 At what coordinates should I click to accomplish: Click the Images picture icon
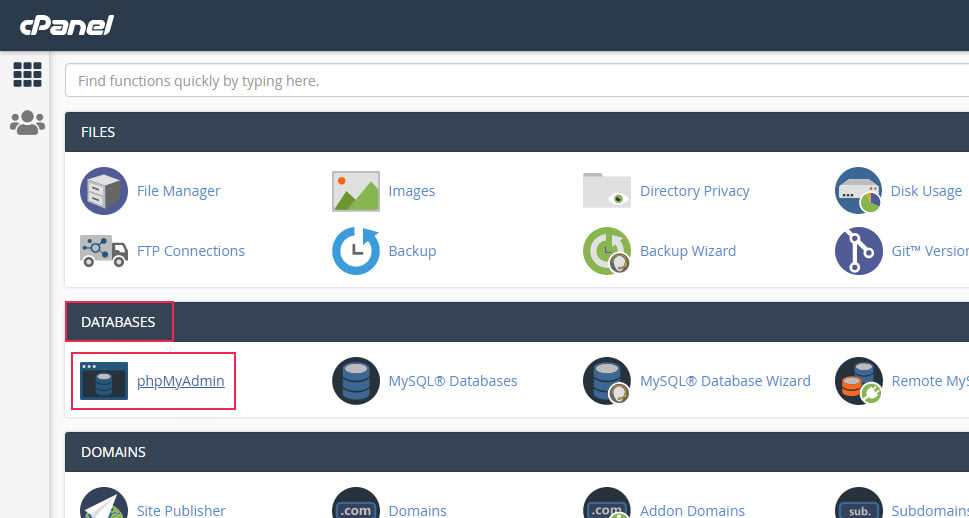[x=355, y=191]
